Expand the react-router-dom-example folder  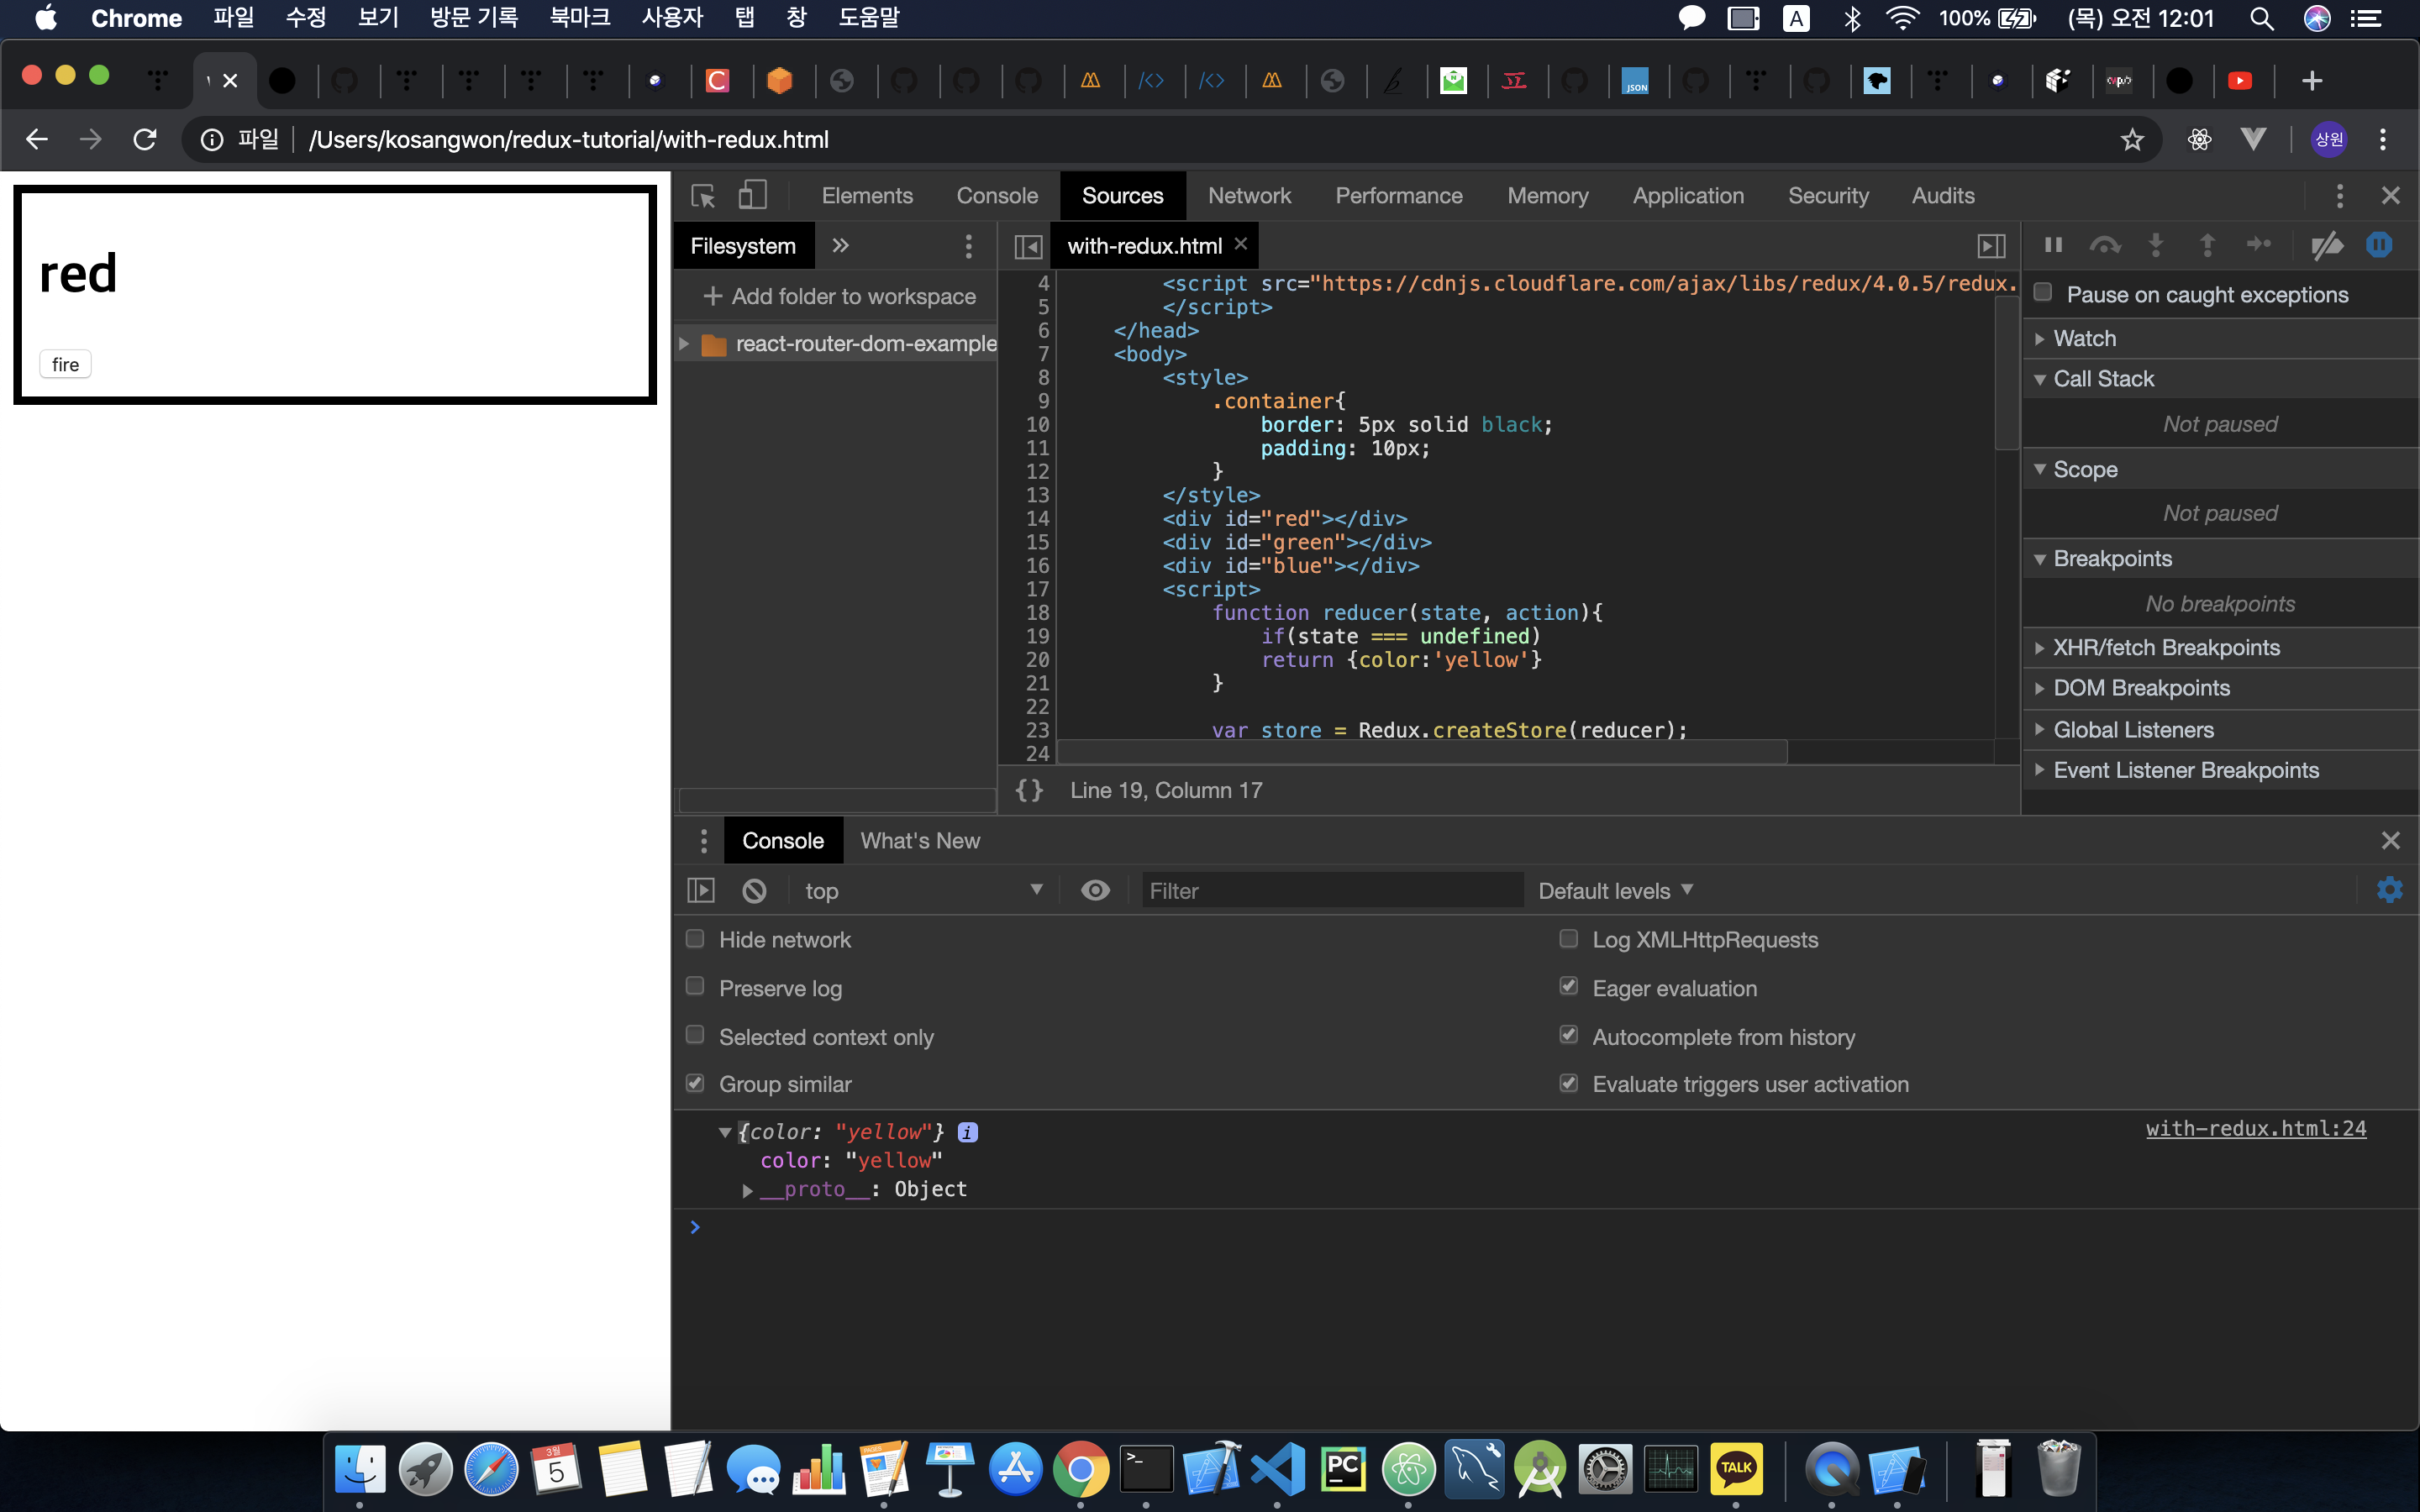[684, 344]
